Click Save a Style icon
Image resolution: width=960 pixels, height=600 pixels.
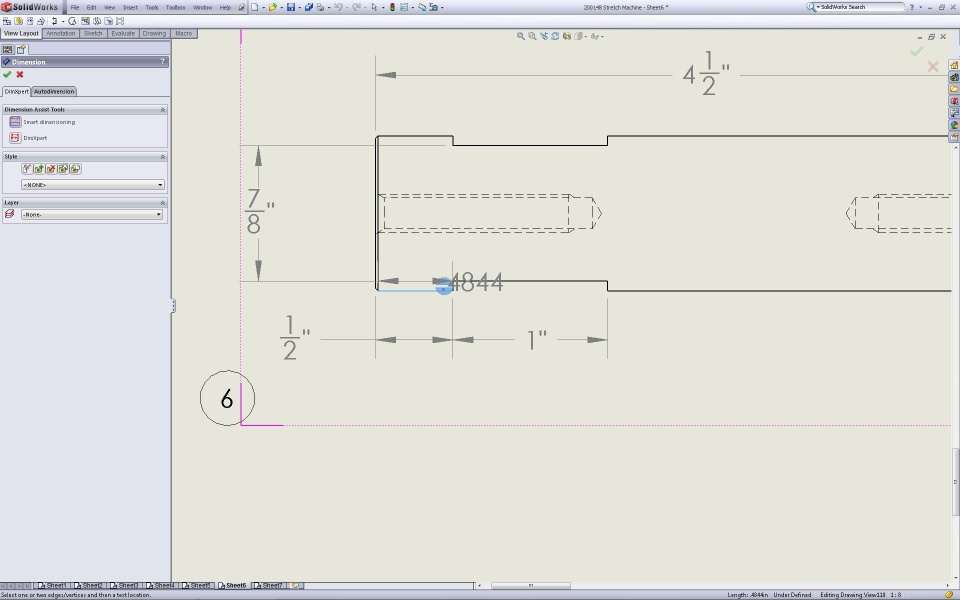[63, 169]
